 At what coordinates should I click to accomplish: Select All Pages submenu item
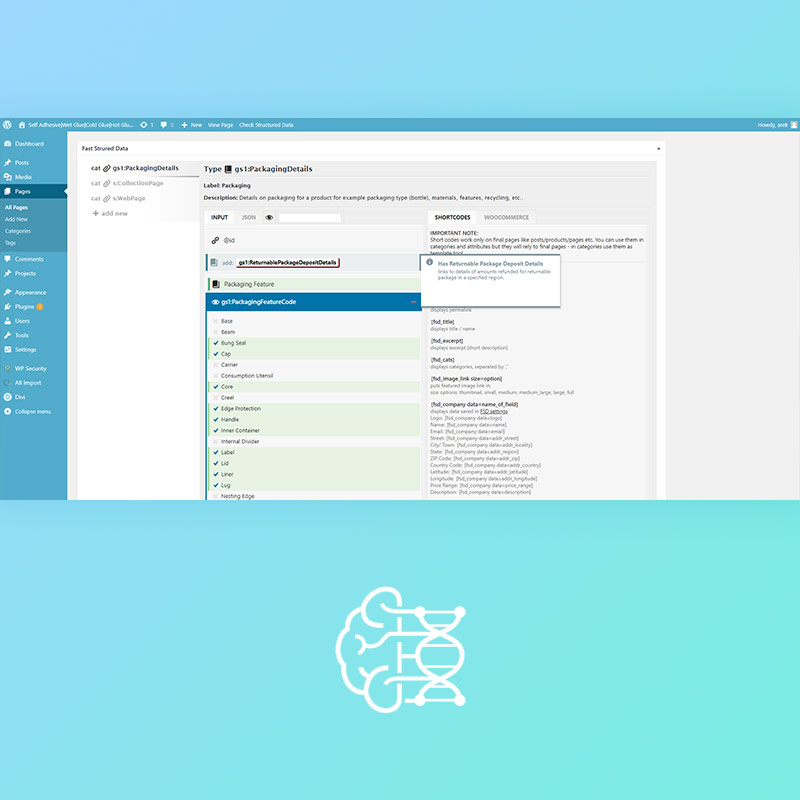coord(16,208)
